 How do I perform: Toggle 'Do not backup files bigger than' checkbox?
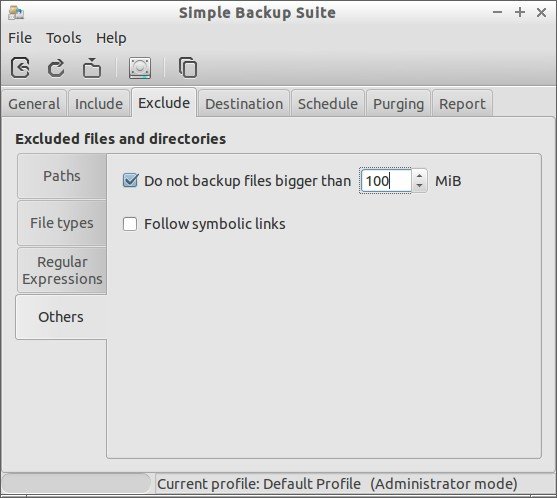coord(130,180)
